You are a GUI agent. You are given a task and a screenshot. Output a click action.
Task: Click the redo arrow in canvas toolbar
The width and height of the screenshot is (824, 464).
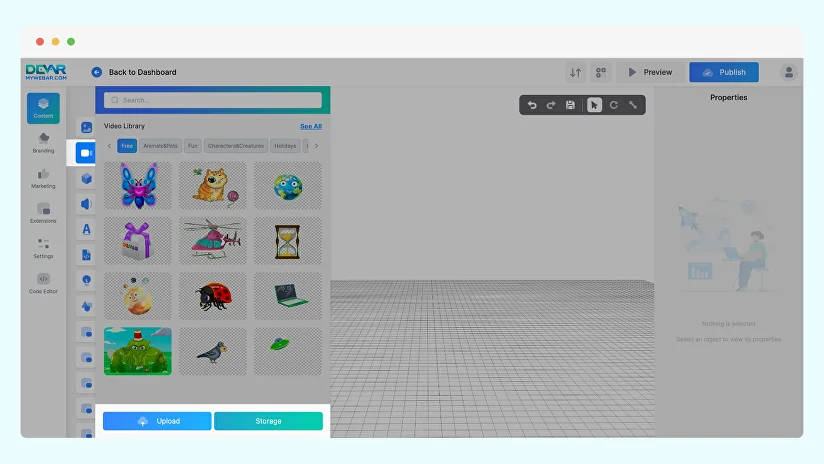[x=551, y=105]
